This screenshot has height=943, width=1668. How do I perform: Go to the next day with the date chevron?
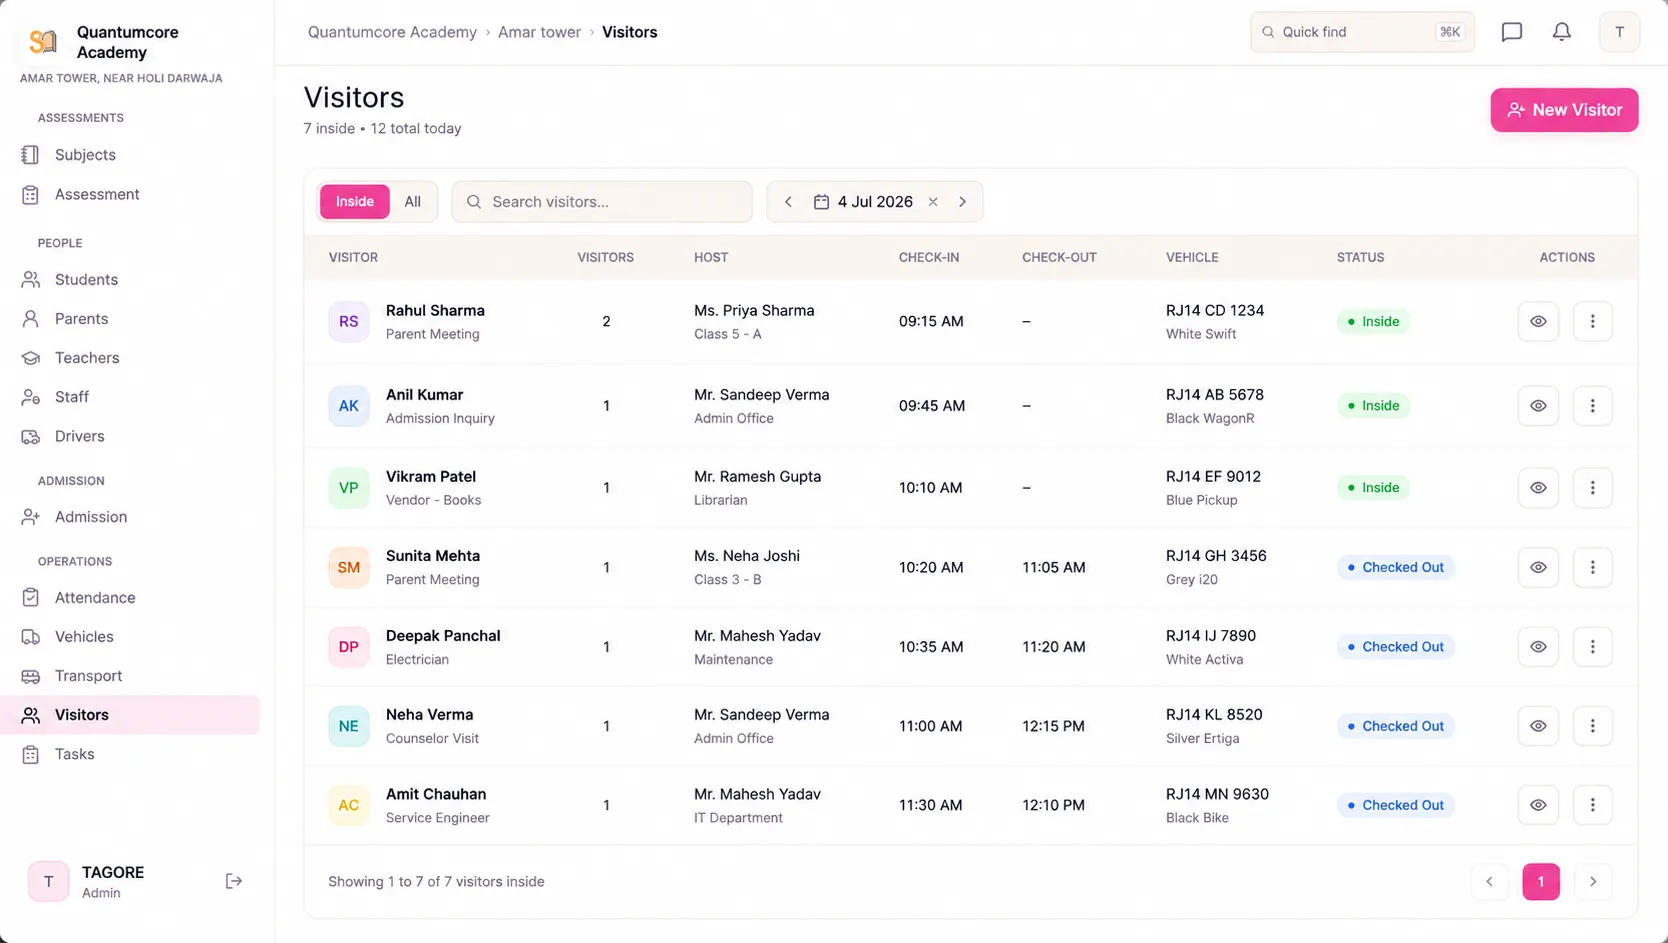coord(963,202)
